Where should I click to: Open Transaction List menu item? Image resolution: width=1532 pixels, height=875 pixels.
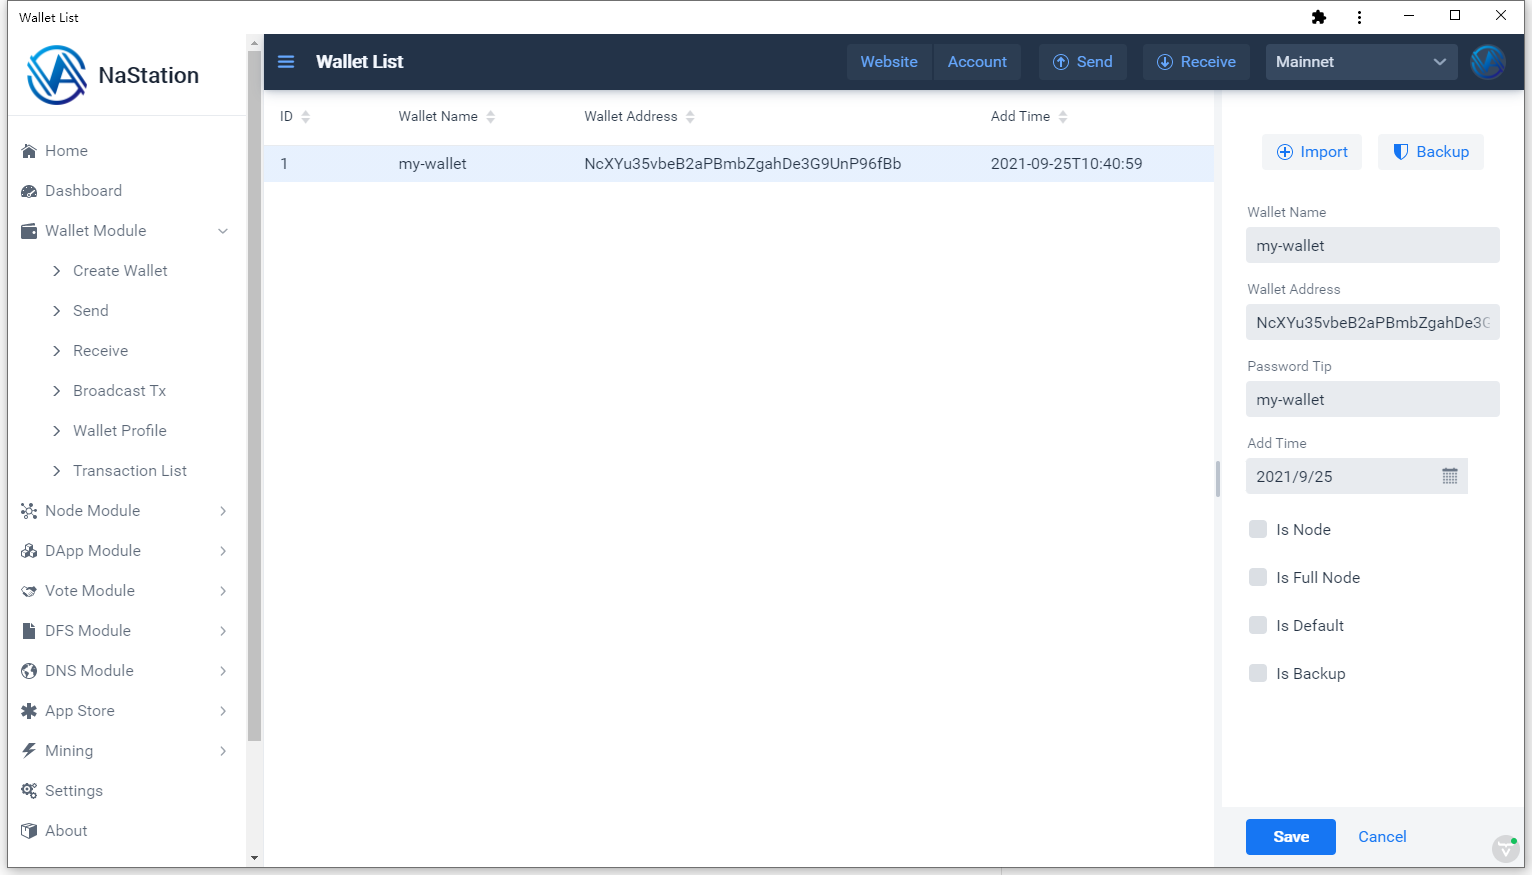pos(129,471)
